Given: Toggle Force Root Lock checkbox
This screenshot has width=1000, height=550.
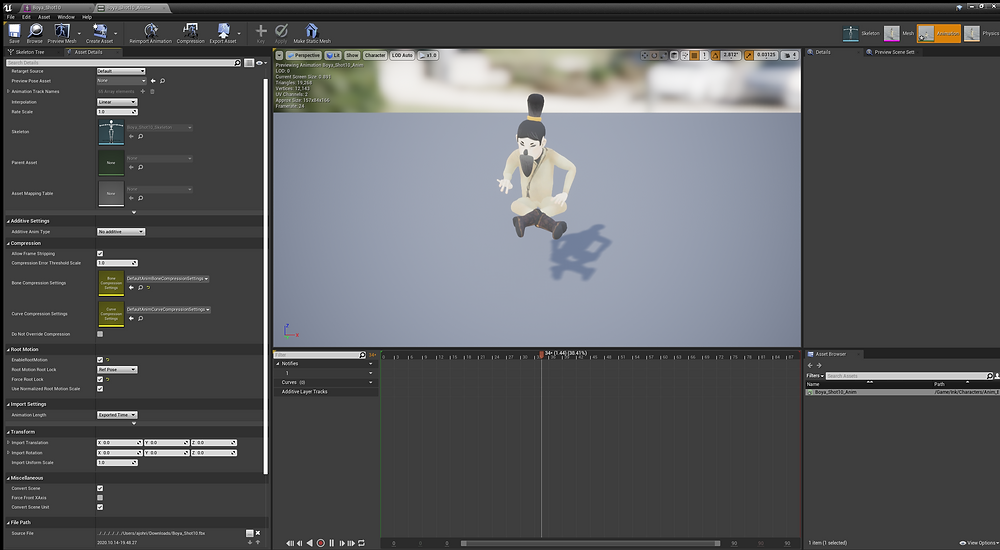Looking at the screenshot, I should 99,379.
